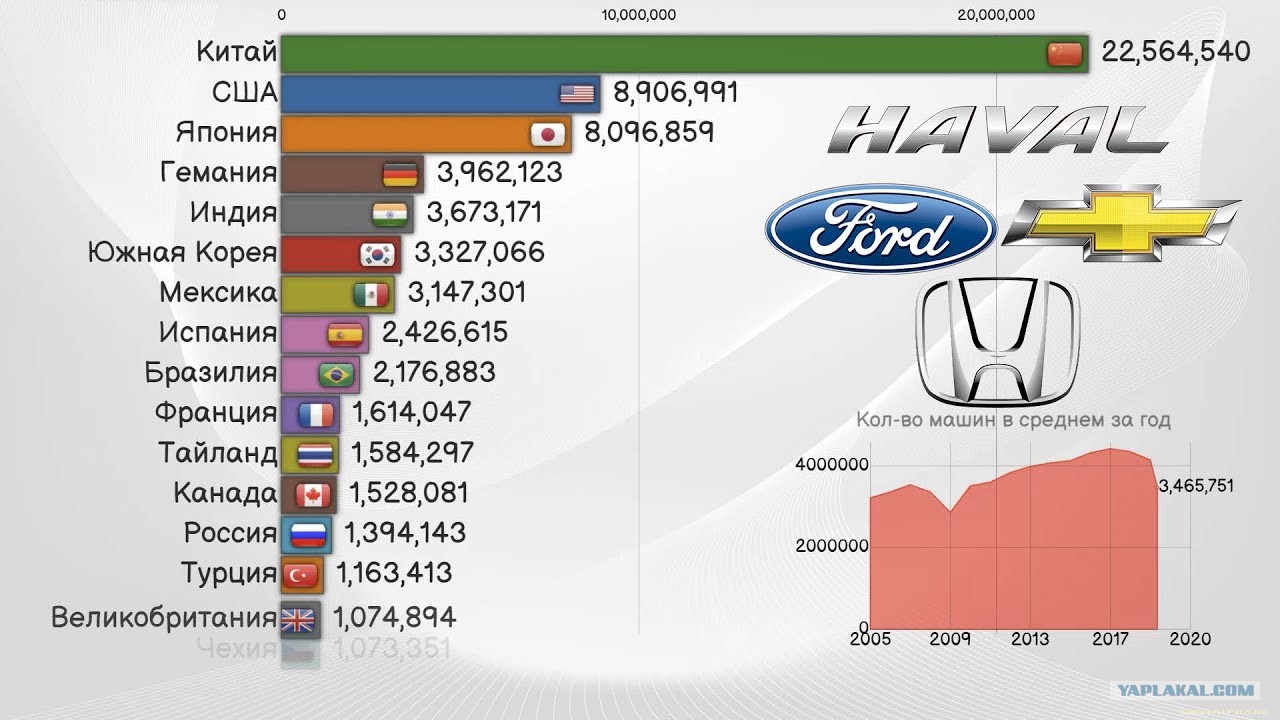Viewport: 1280px width, 720px height.
Task: Click the country label Франция
Action: point(215,414)
